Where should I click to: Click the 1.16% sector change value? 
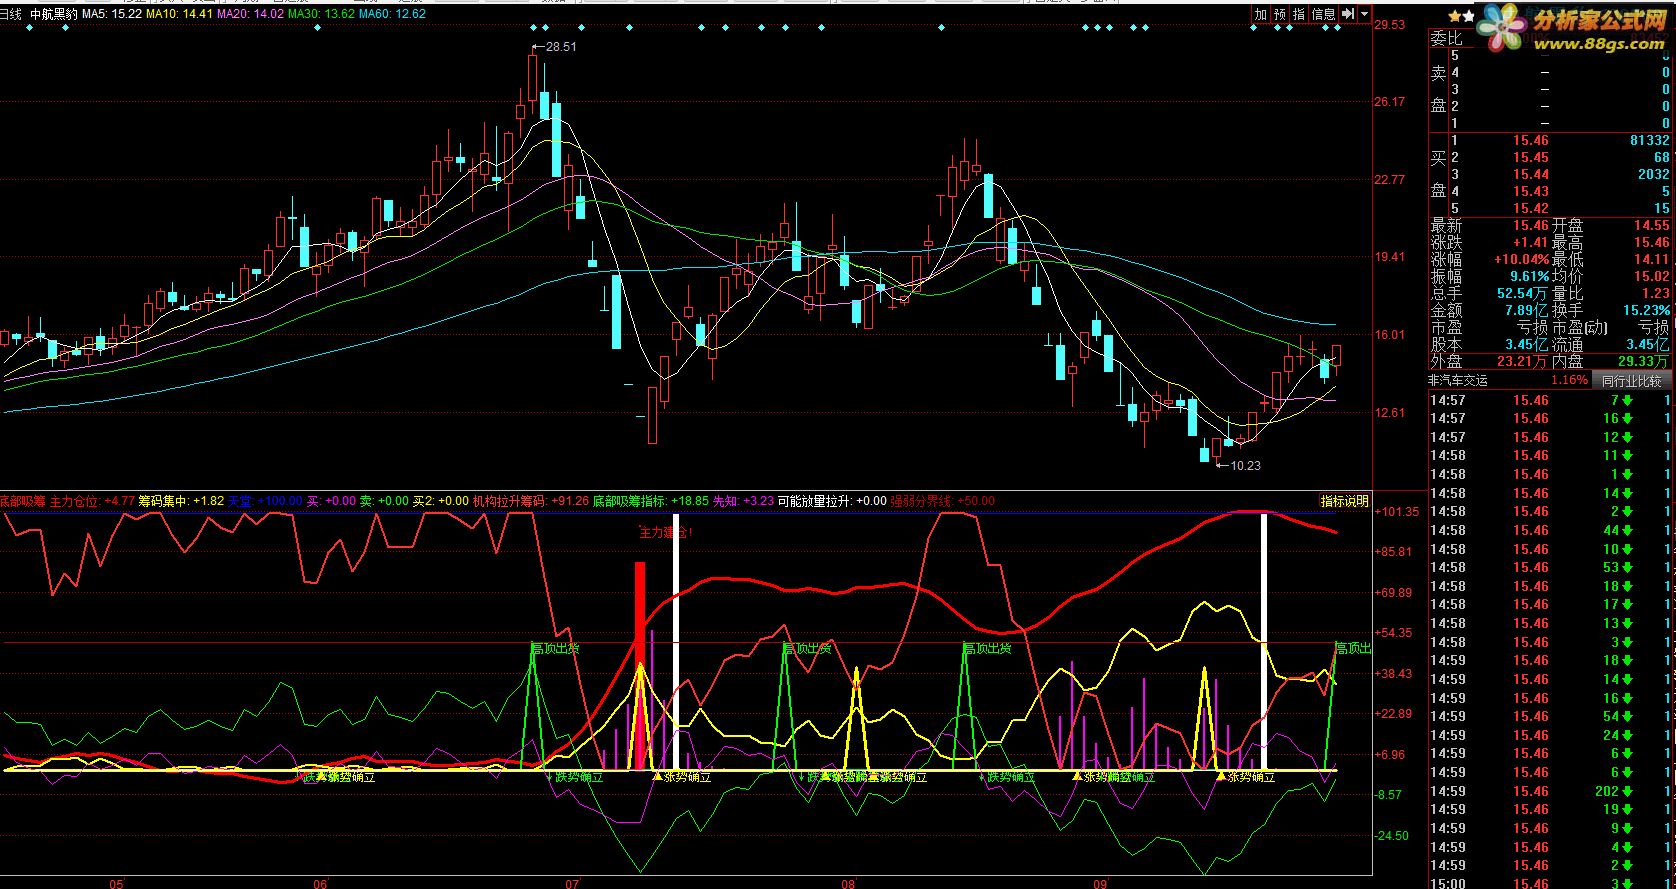(1569, 381)
